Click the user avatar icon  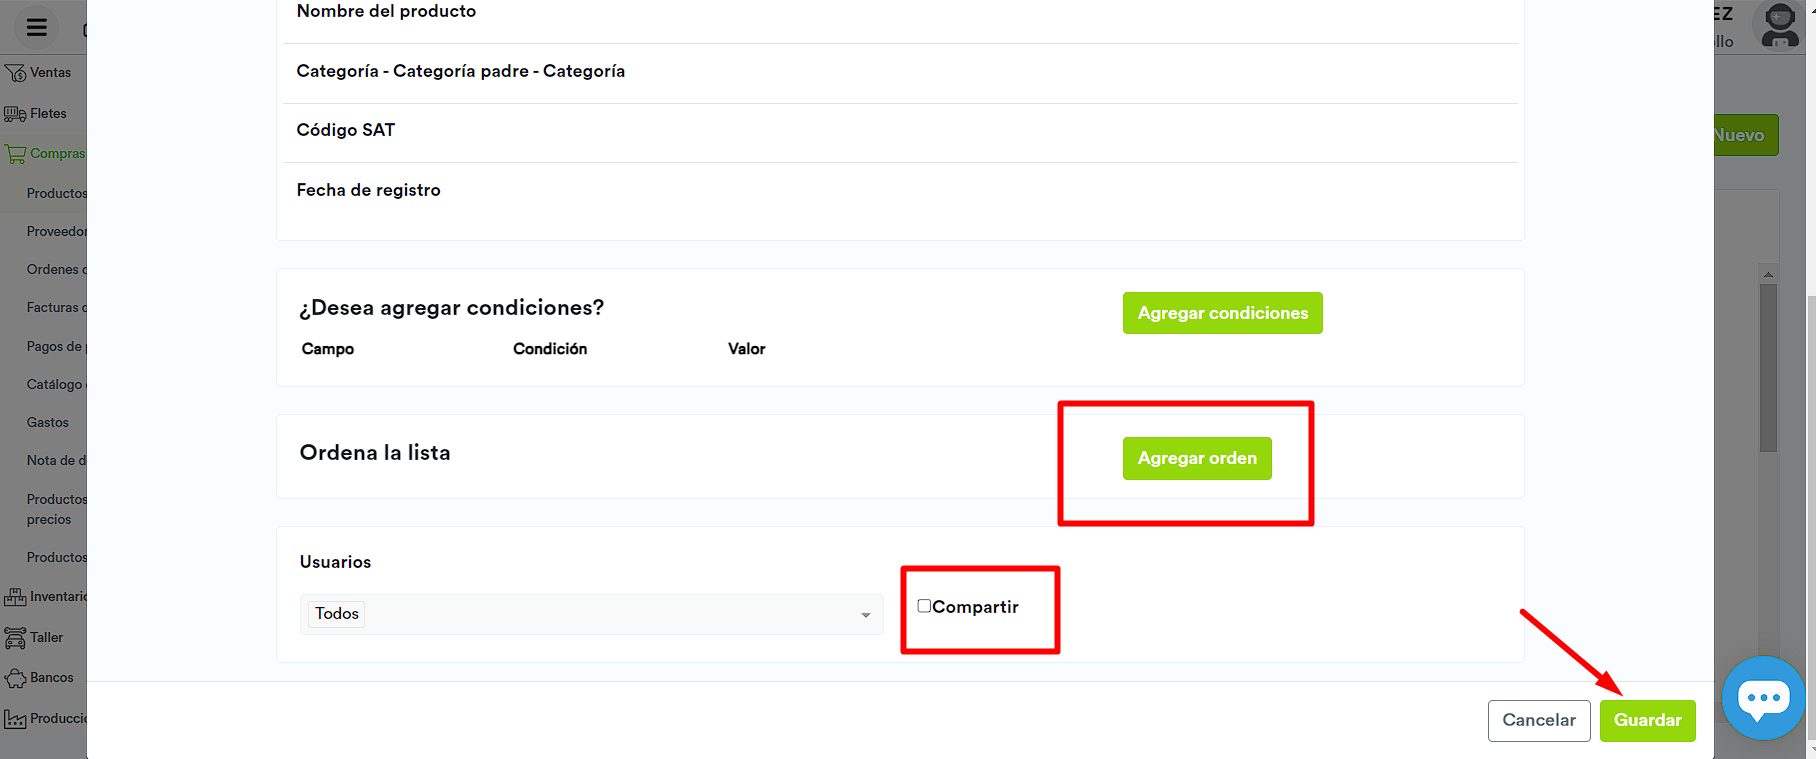tap(1780, 26)
